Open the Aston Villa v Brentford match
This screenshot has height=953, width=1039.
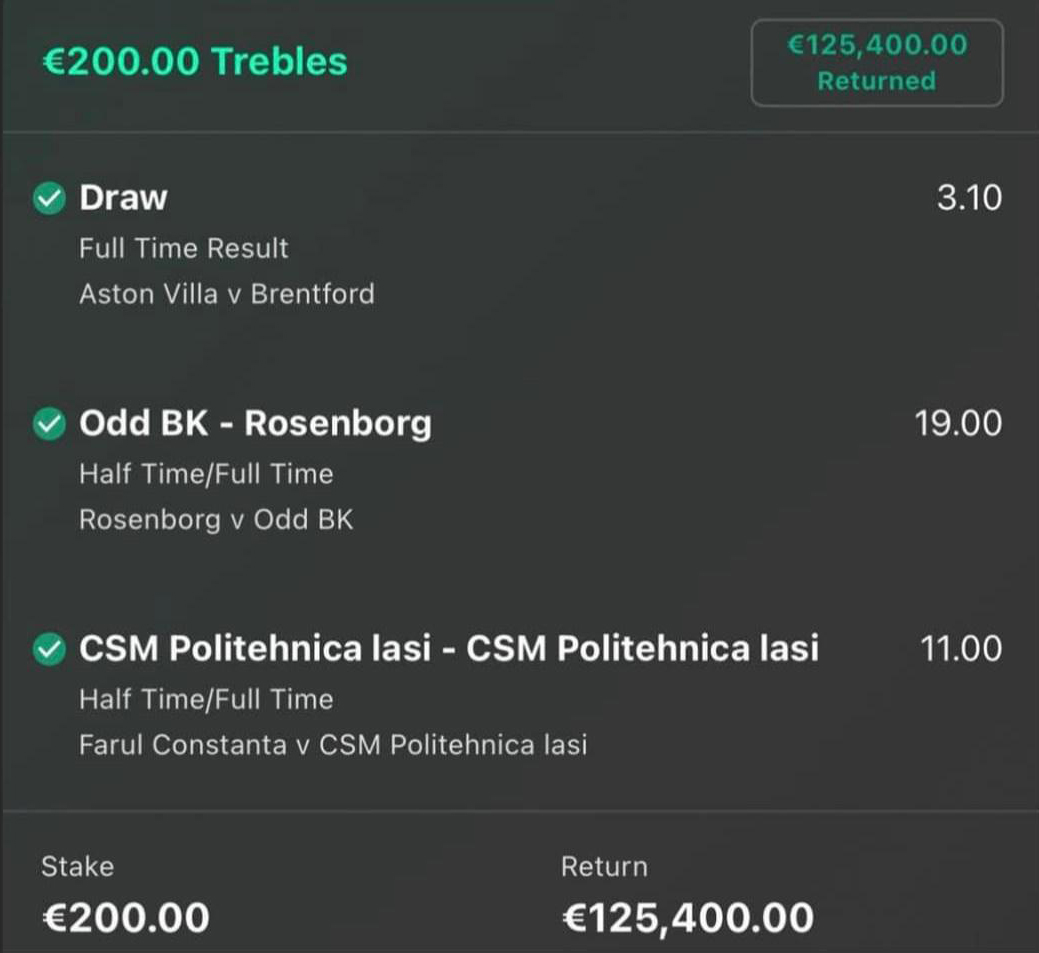[x=227, y=294]
